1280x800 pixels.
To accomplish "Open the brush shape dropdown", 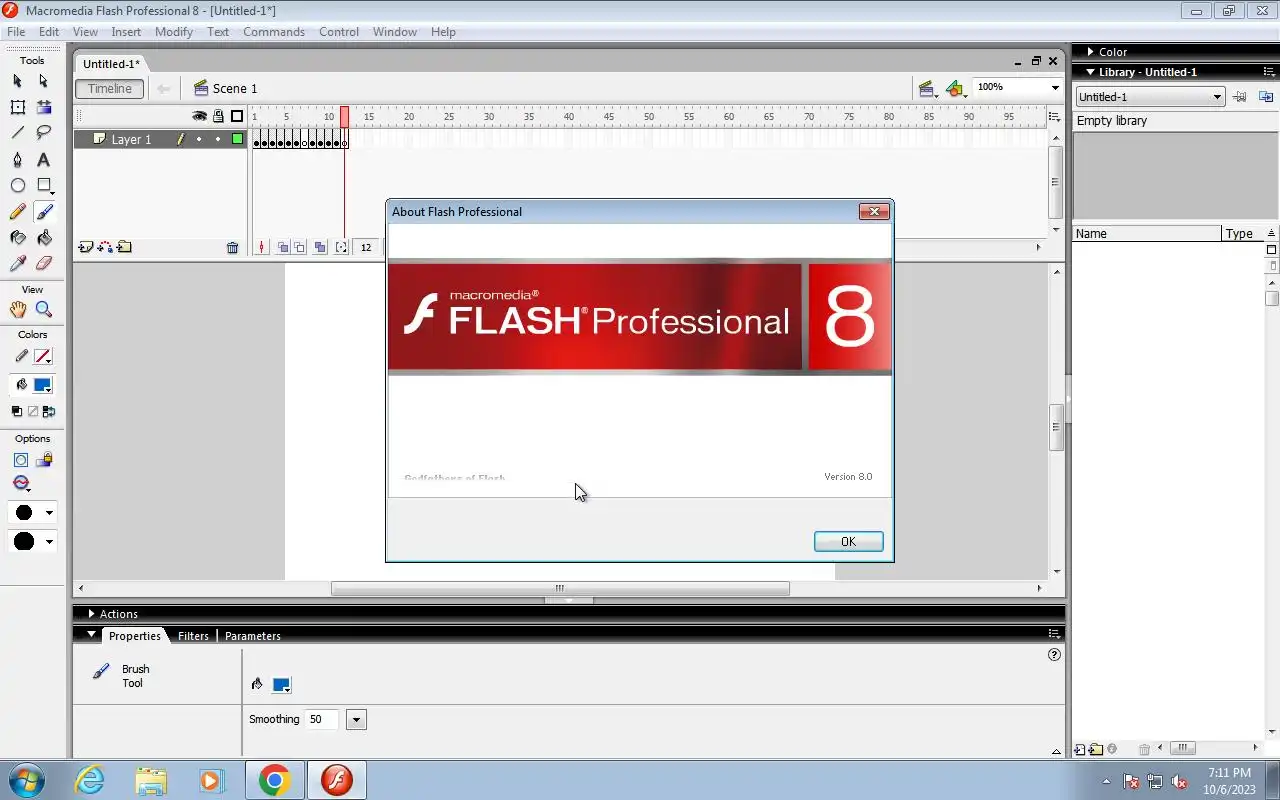I will (32, 541).
